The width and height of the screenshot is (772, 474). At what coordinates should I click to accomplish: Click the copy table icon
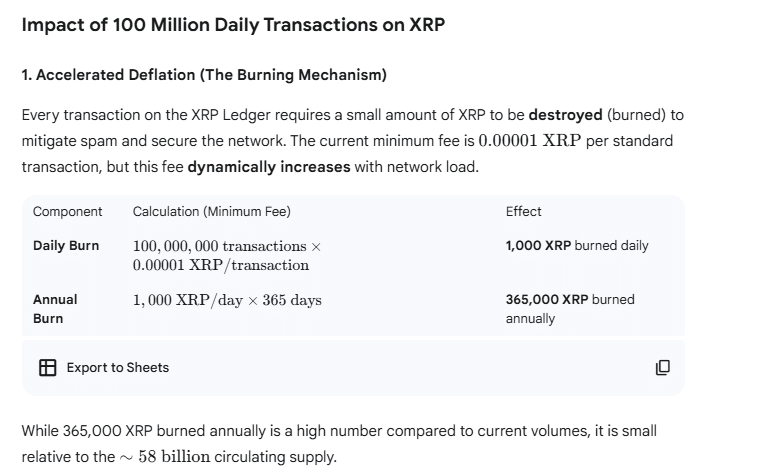click(x=662, y=367)
